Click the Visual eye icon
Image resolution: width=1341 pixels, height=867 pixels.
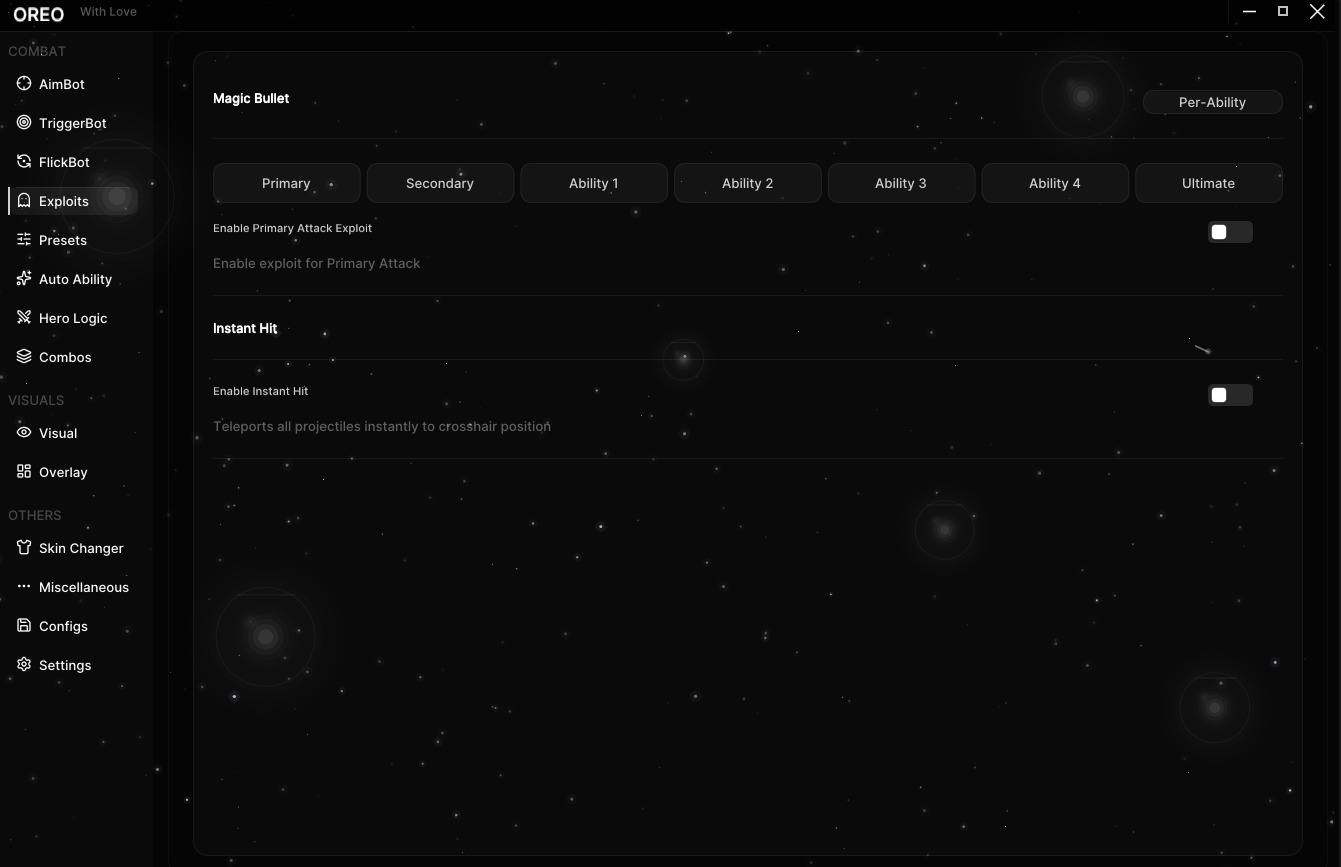(24, 433)
